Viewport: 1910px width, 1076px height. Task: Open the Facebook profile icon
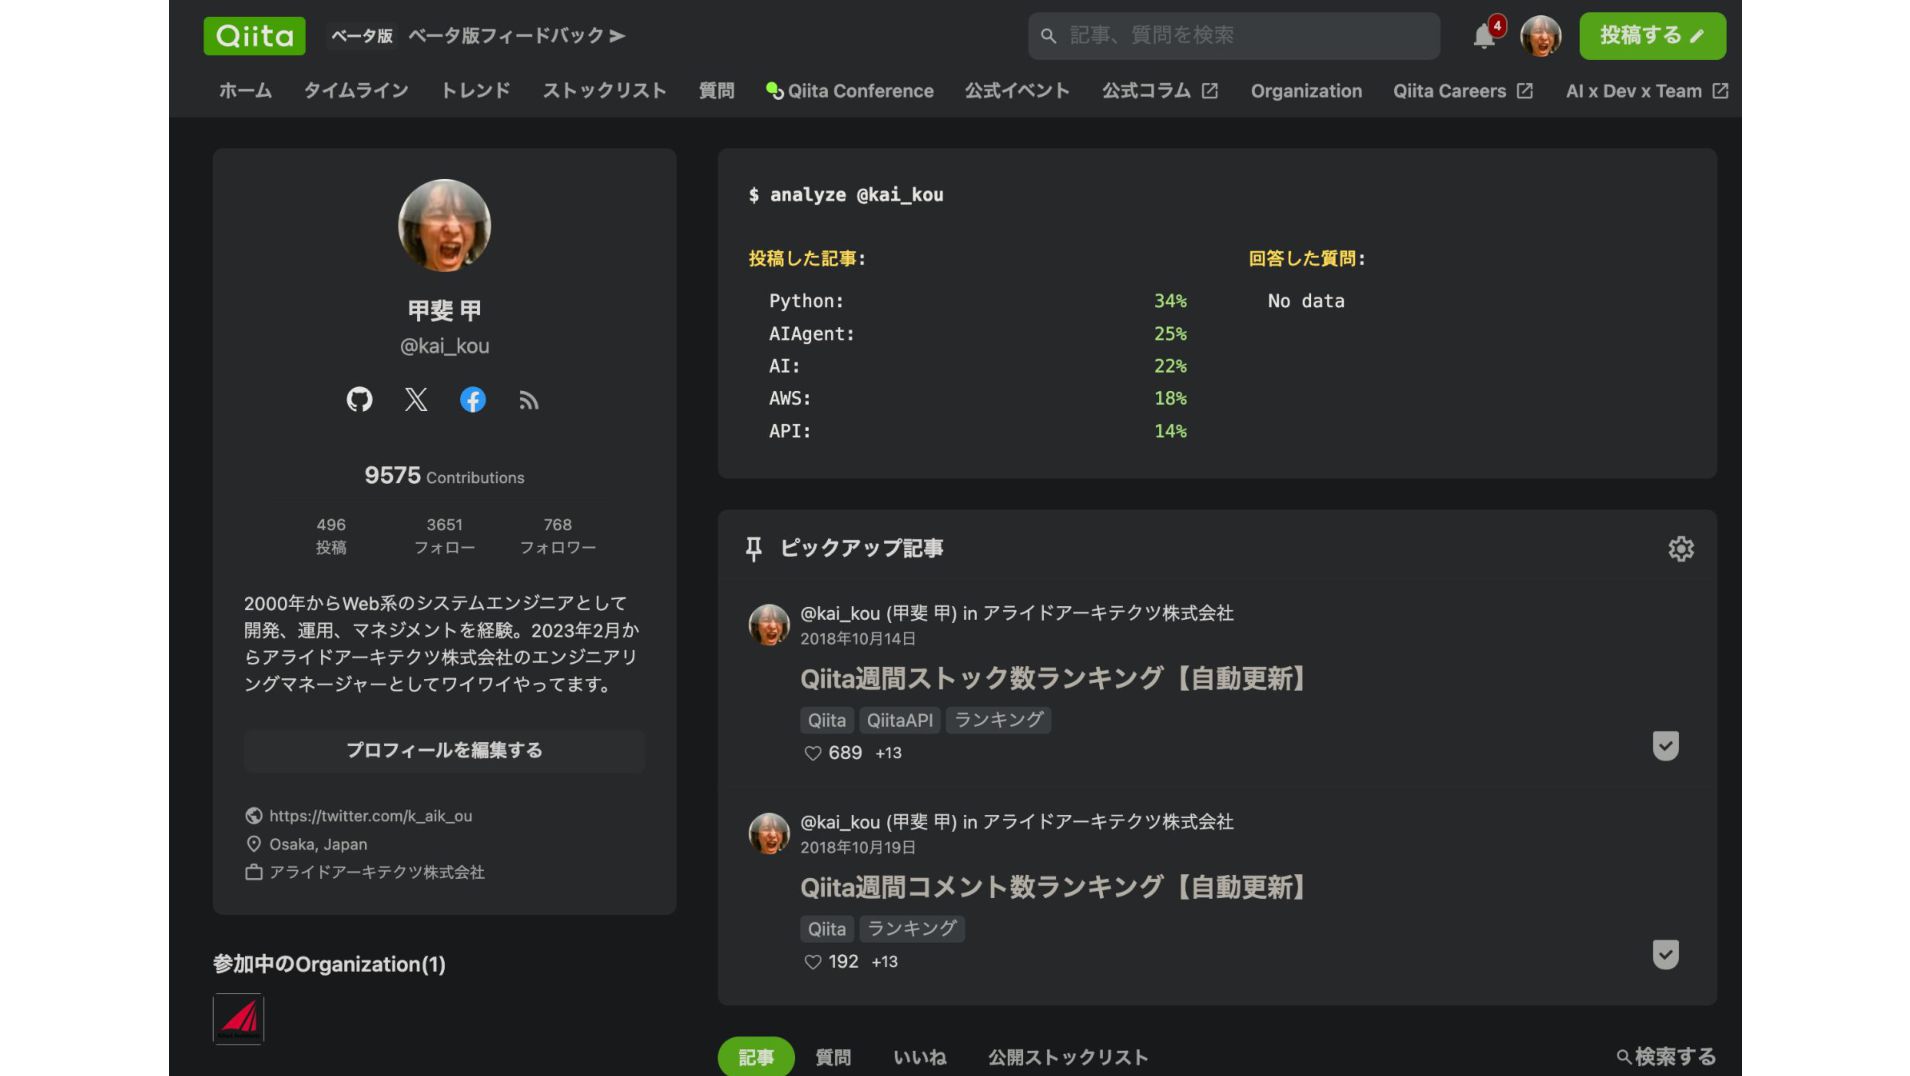click(472, 400)
